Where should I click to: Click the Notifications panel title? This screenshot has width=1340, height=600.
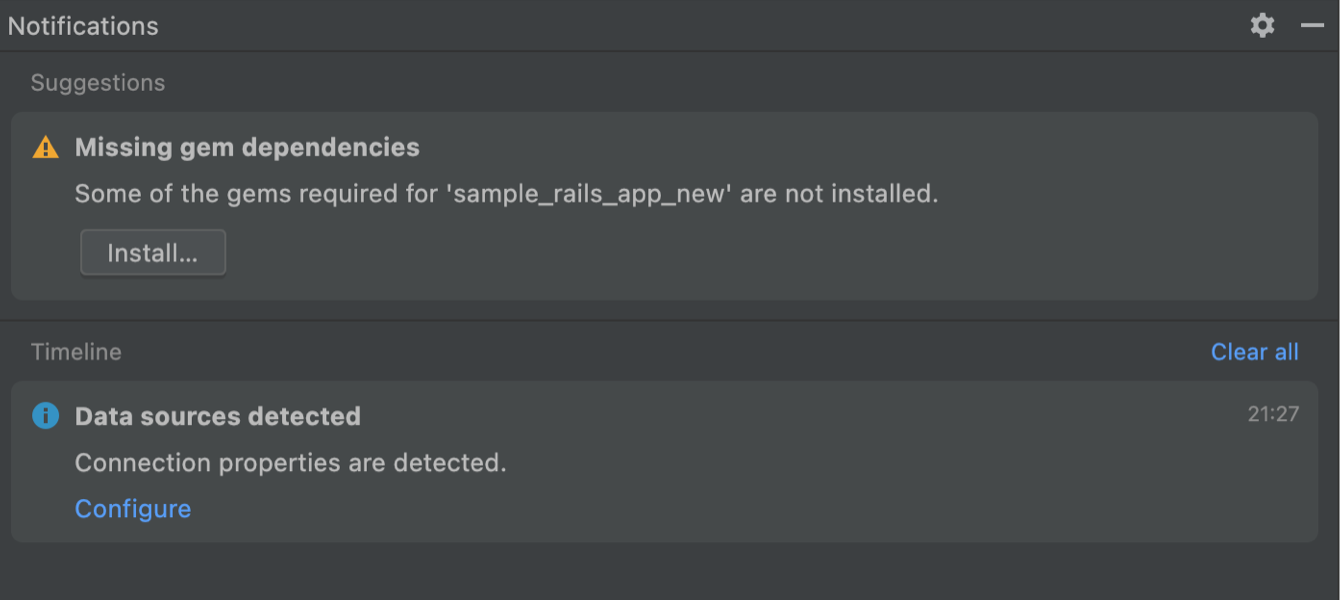click(83, 25)
